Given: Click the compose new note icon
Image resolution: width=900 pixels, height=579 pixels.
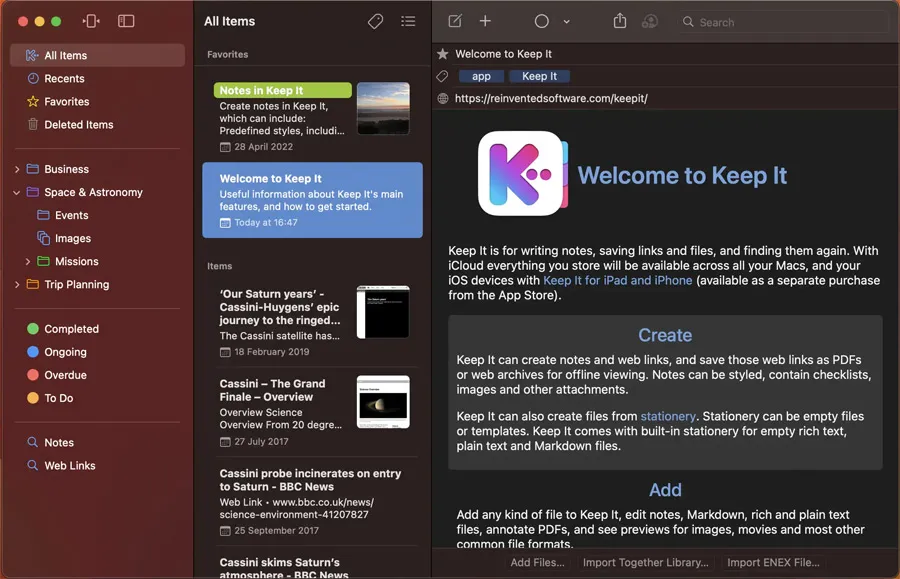Looking at the screenshot, I should [x=455, y=21].
